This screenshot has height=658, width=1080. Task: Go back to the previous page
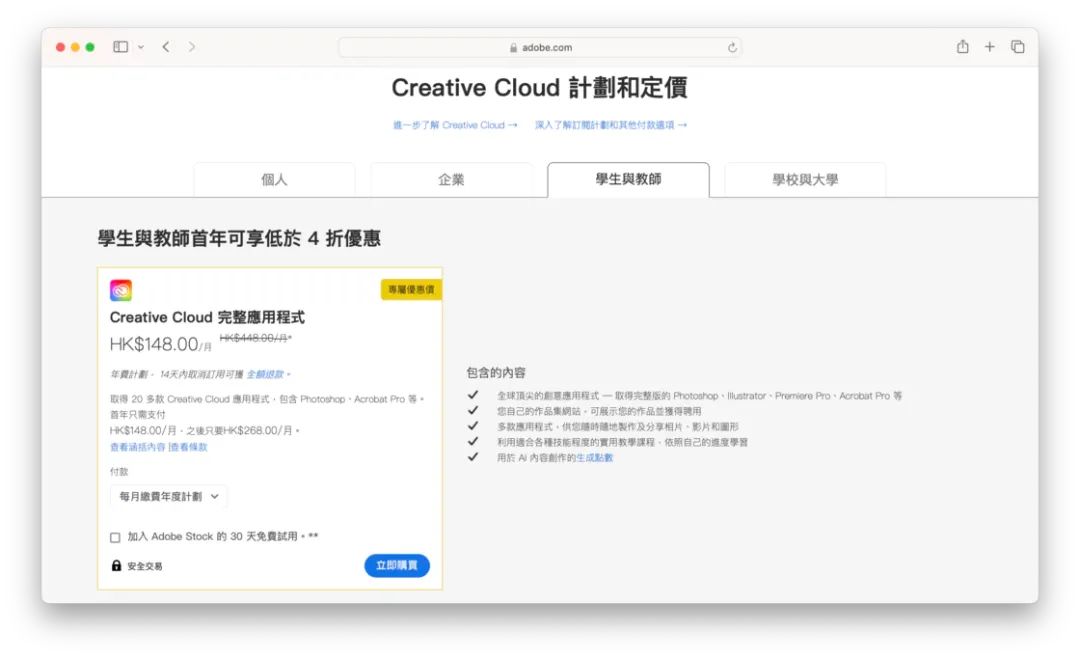(166, 47)
